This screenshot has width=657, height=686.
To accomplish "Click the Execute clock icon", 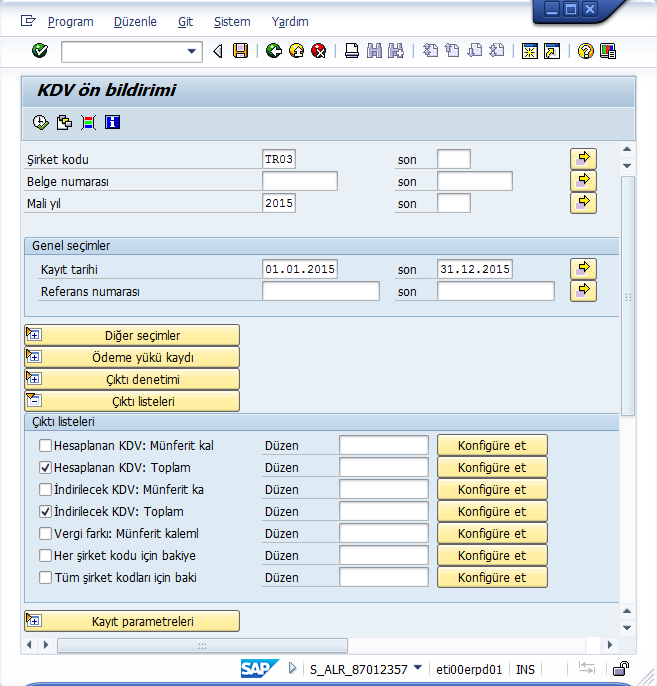I will [41, 122].
